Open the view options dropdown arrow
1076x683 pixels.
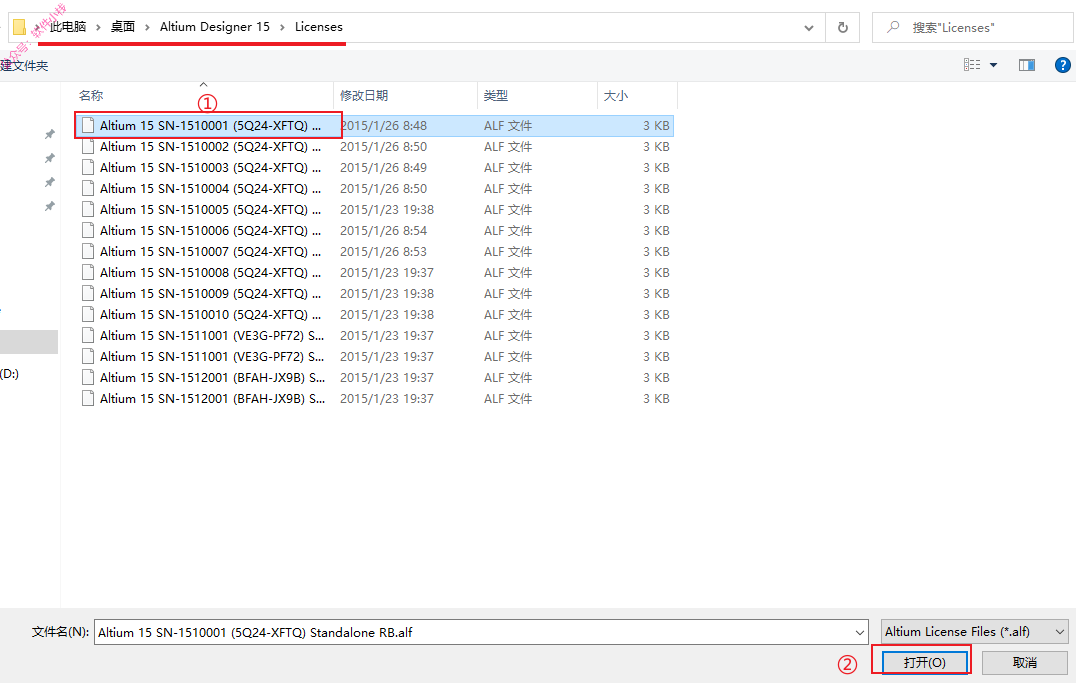click(993, 65)
